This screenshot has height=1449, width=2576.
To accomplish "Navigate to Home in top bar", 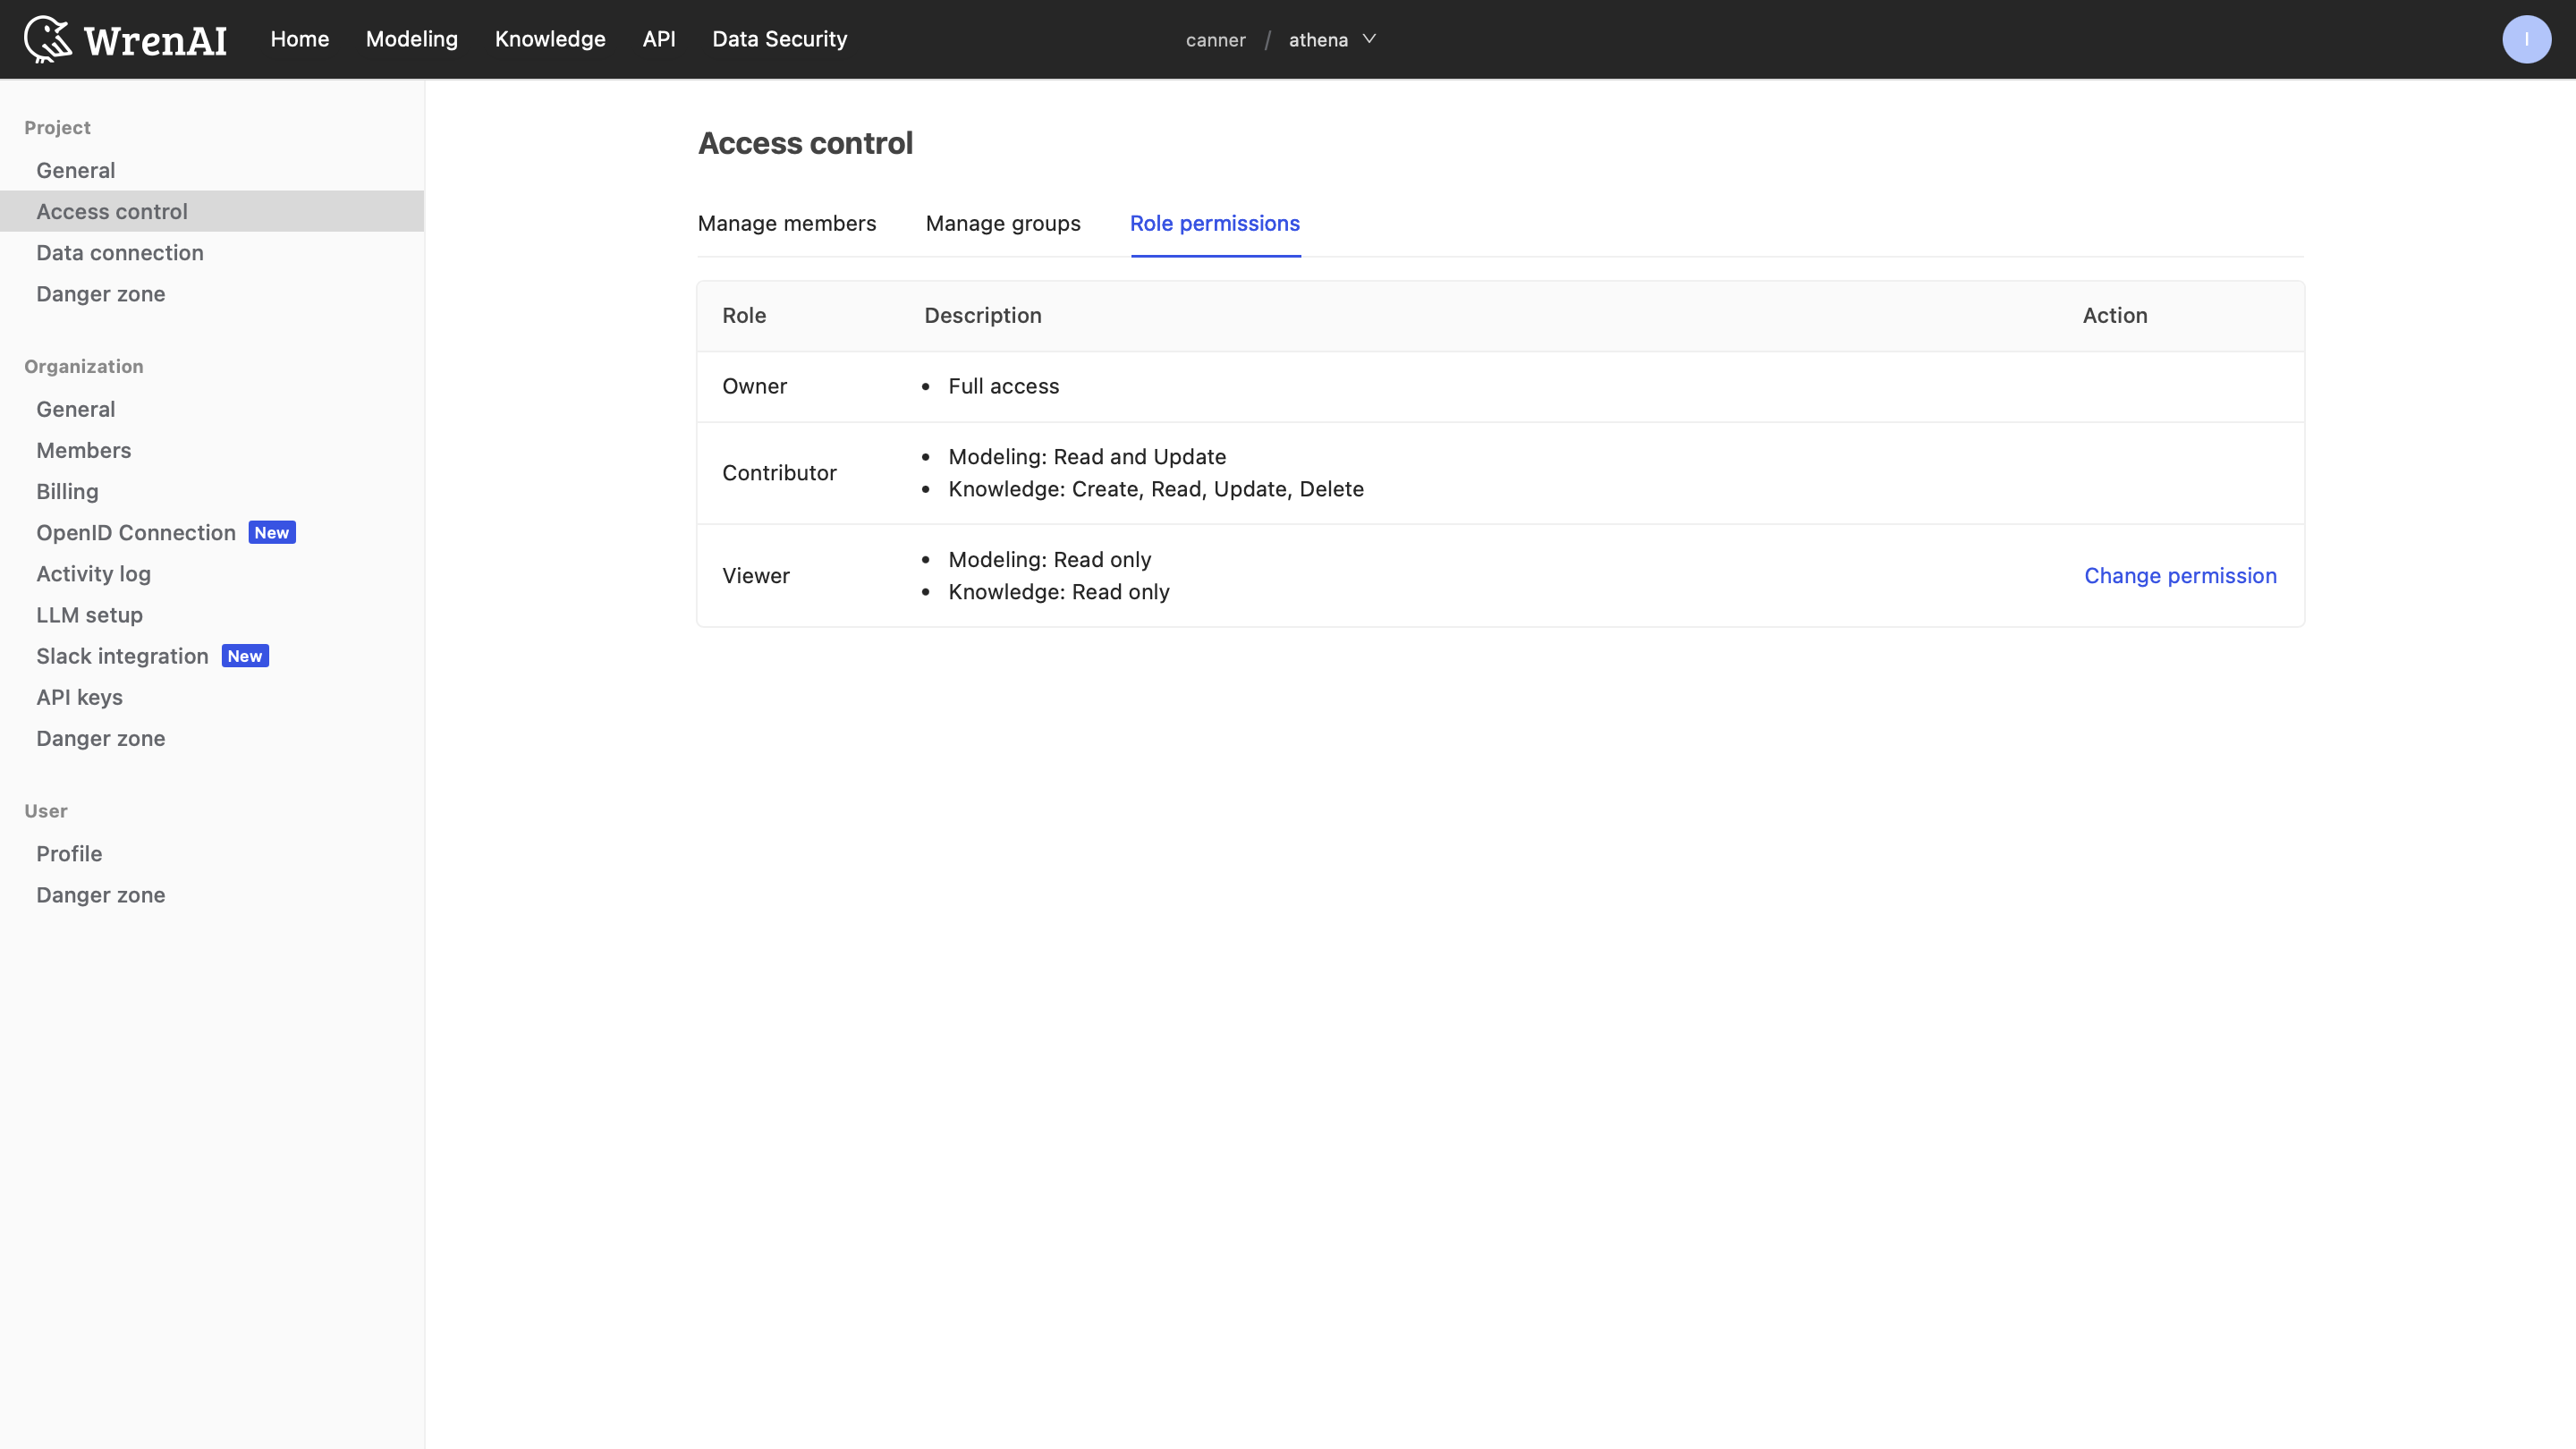I will (x=299, y=39).
